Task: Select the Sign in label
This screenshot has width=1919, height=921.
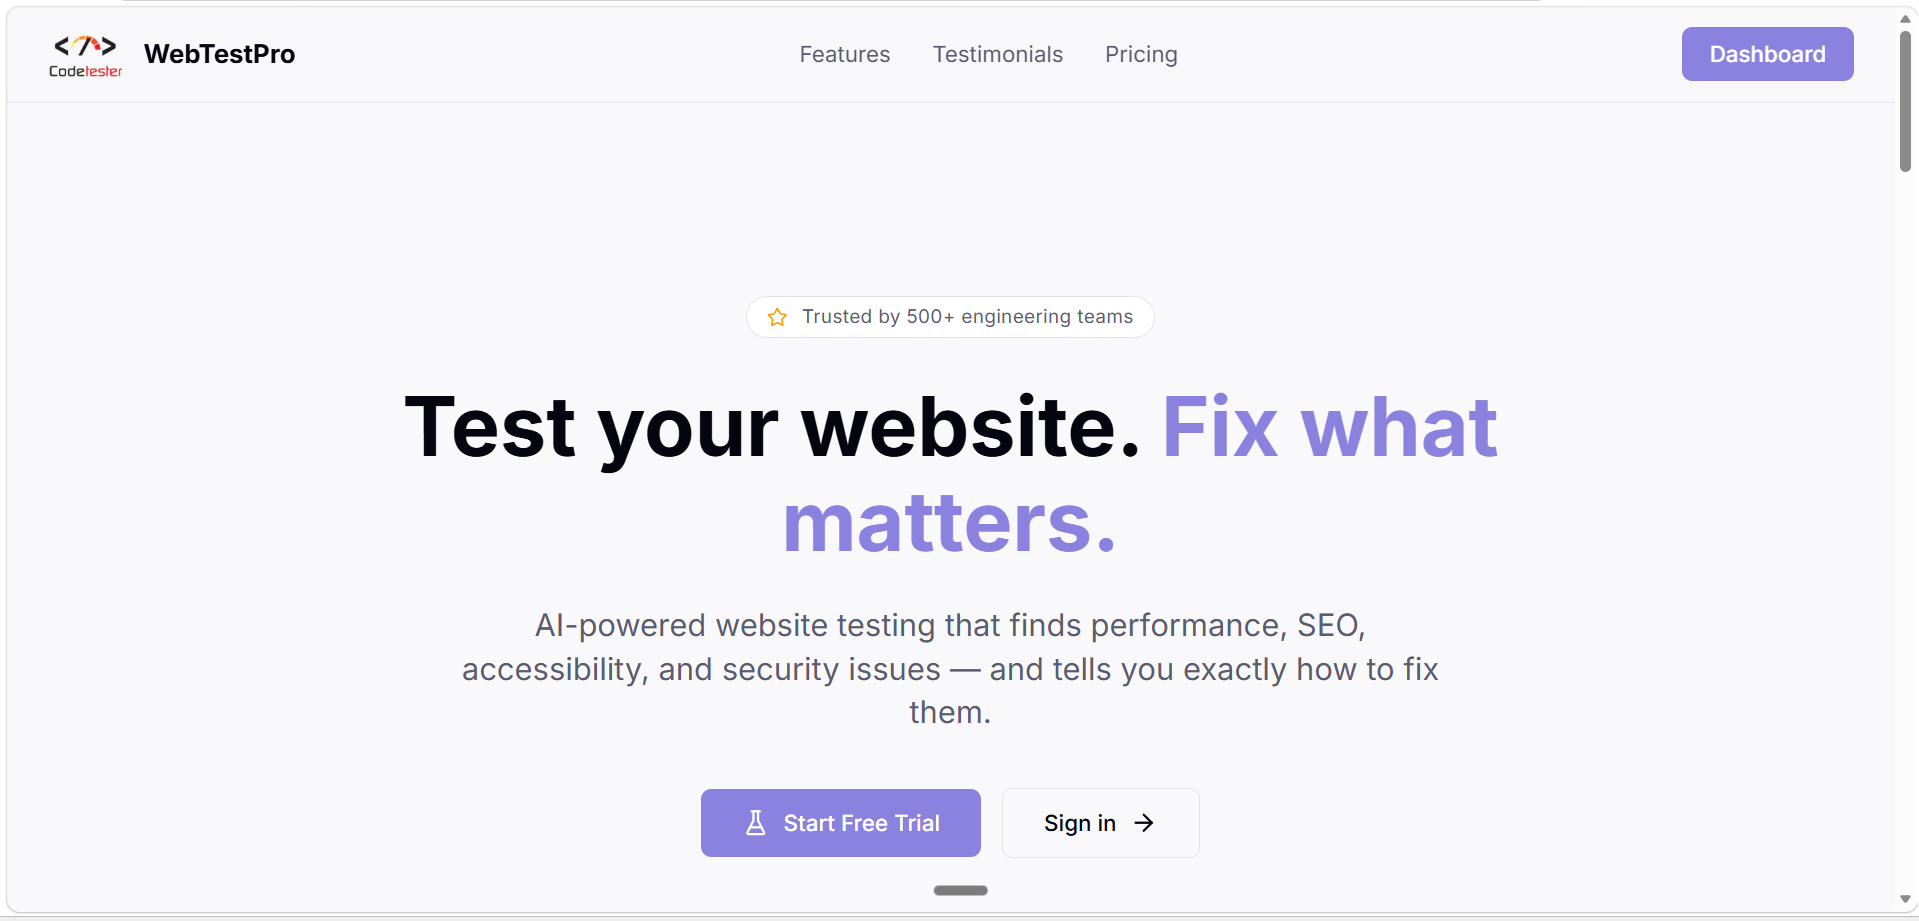Action: tap(1079, 823)
